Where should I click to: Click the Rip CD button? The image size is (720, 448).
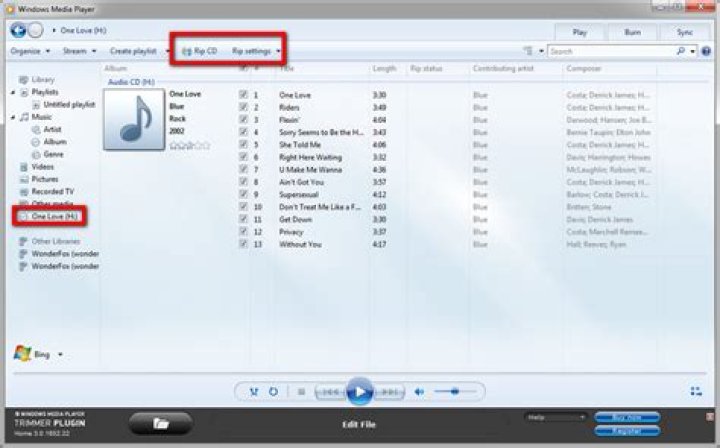pyautogui.click(x=200, y=51)
